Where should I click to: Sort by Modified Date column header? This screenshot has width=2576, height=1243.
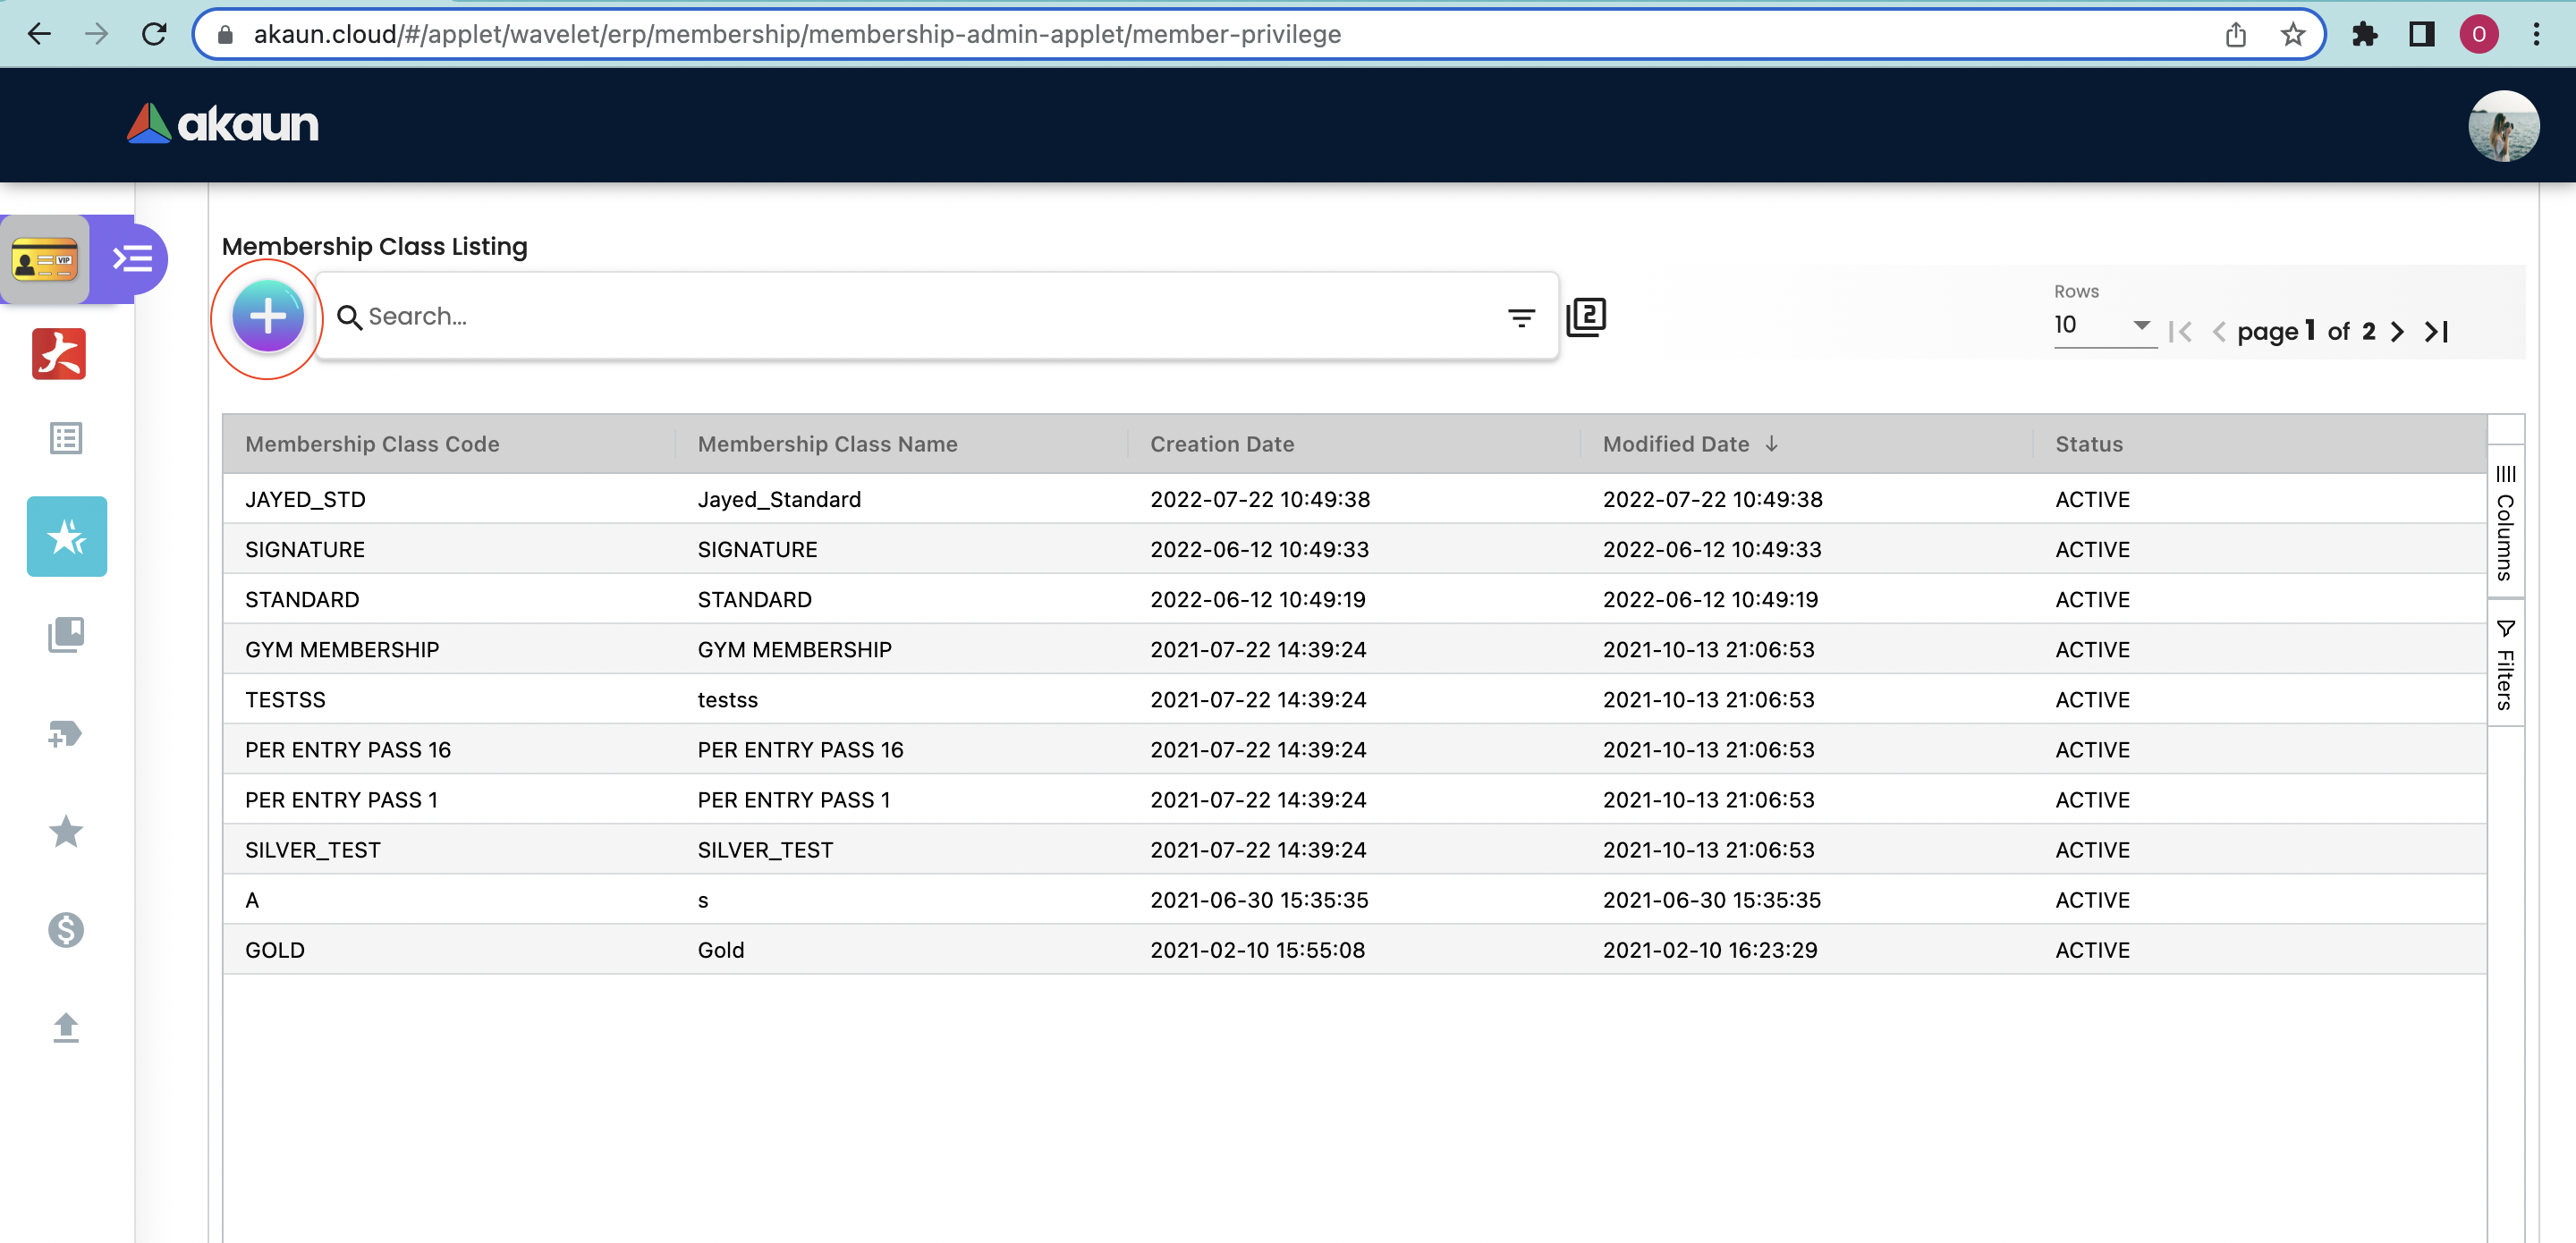click(1676, 444)
